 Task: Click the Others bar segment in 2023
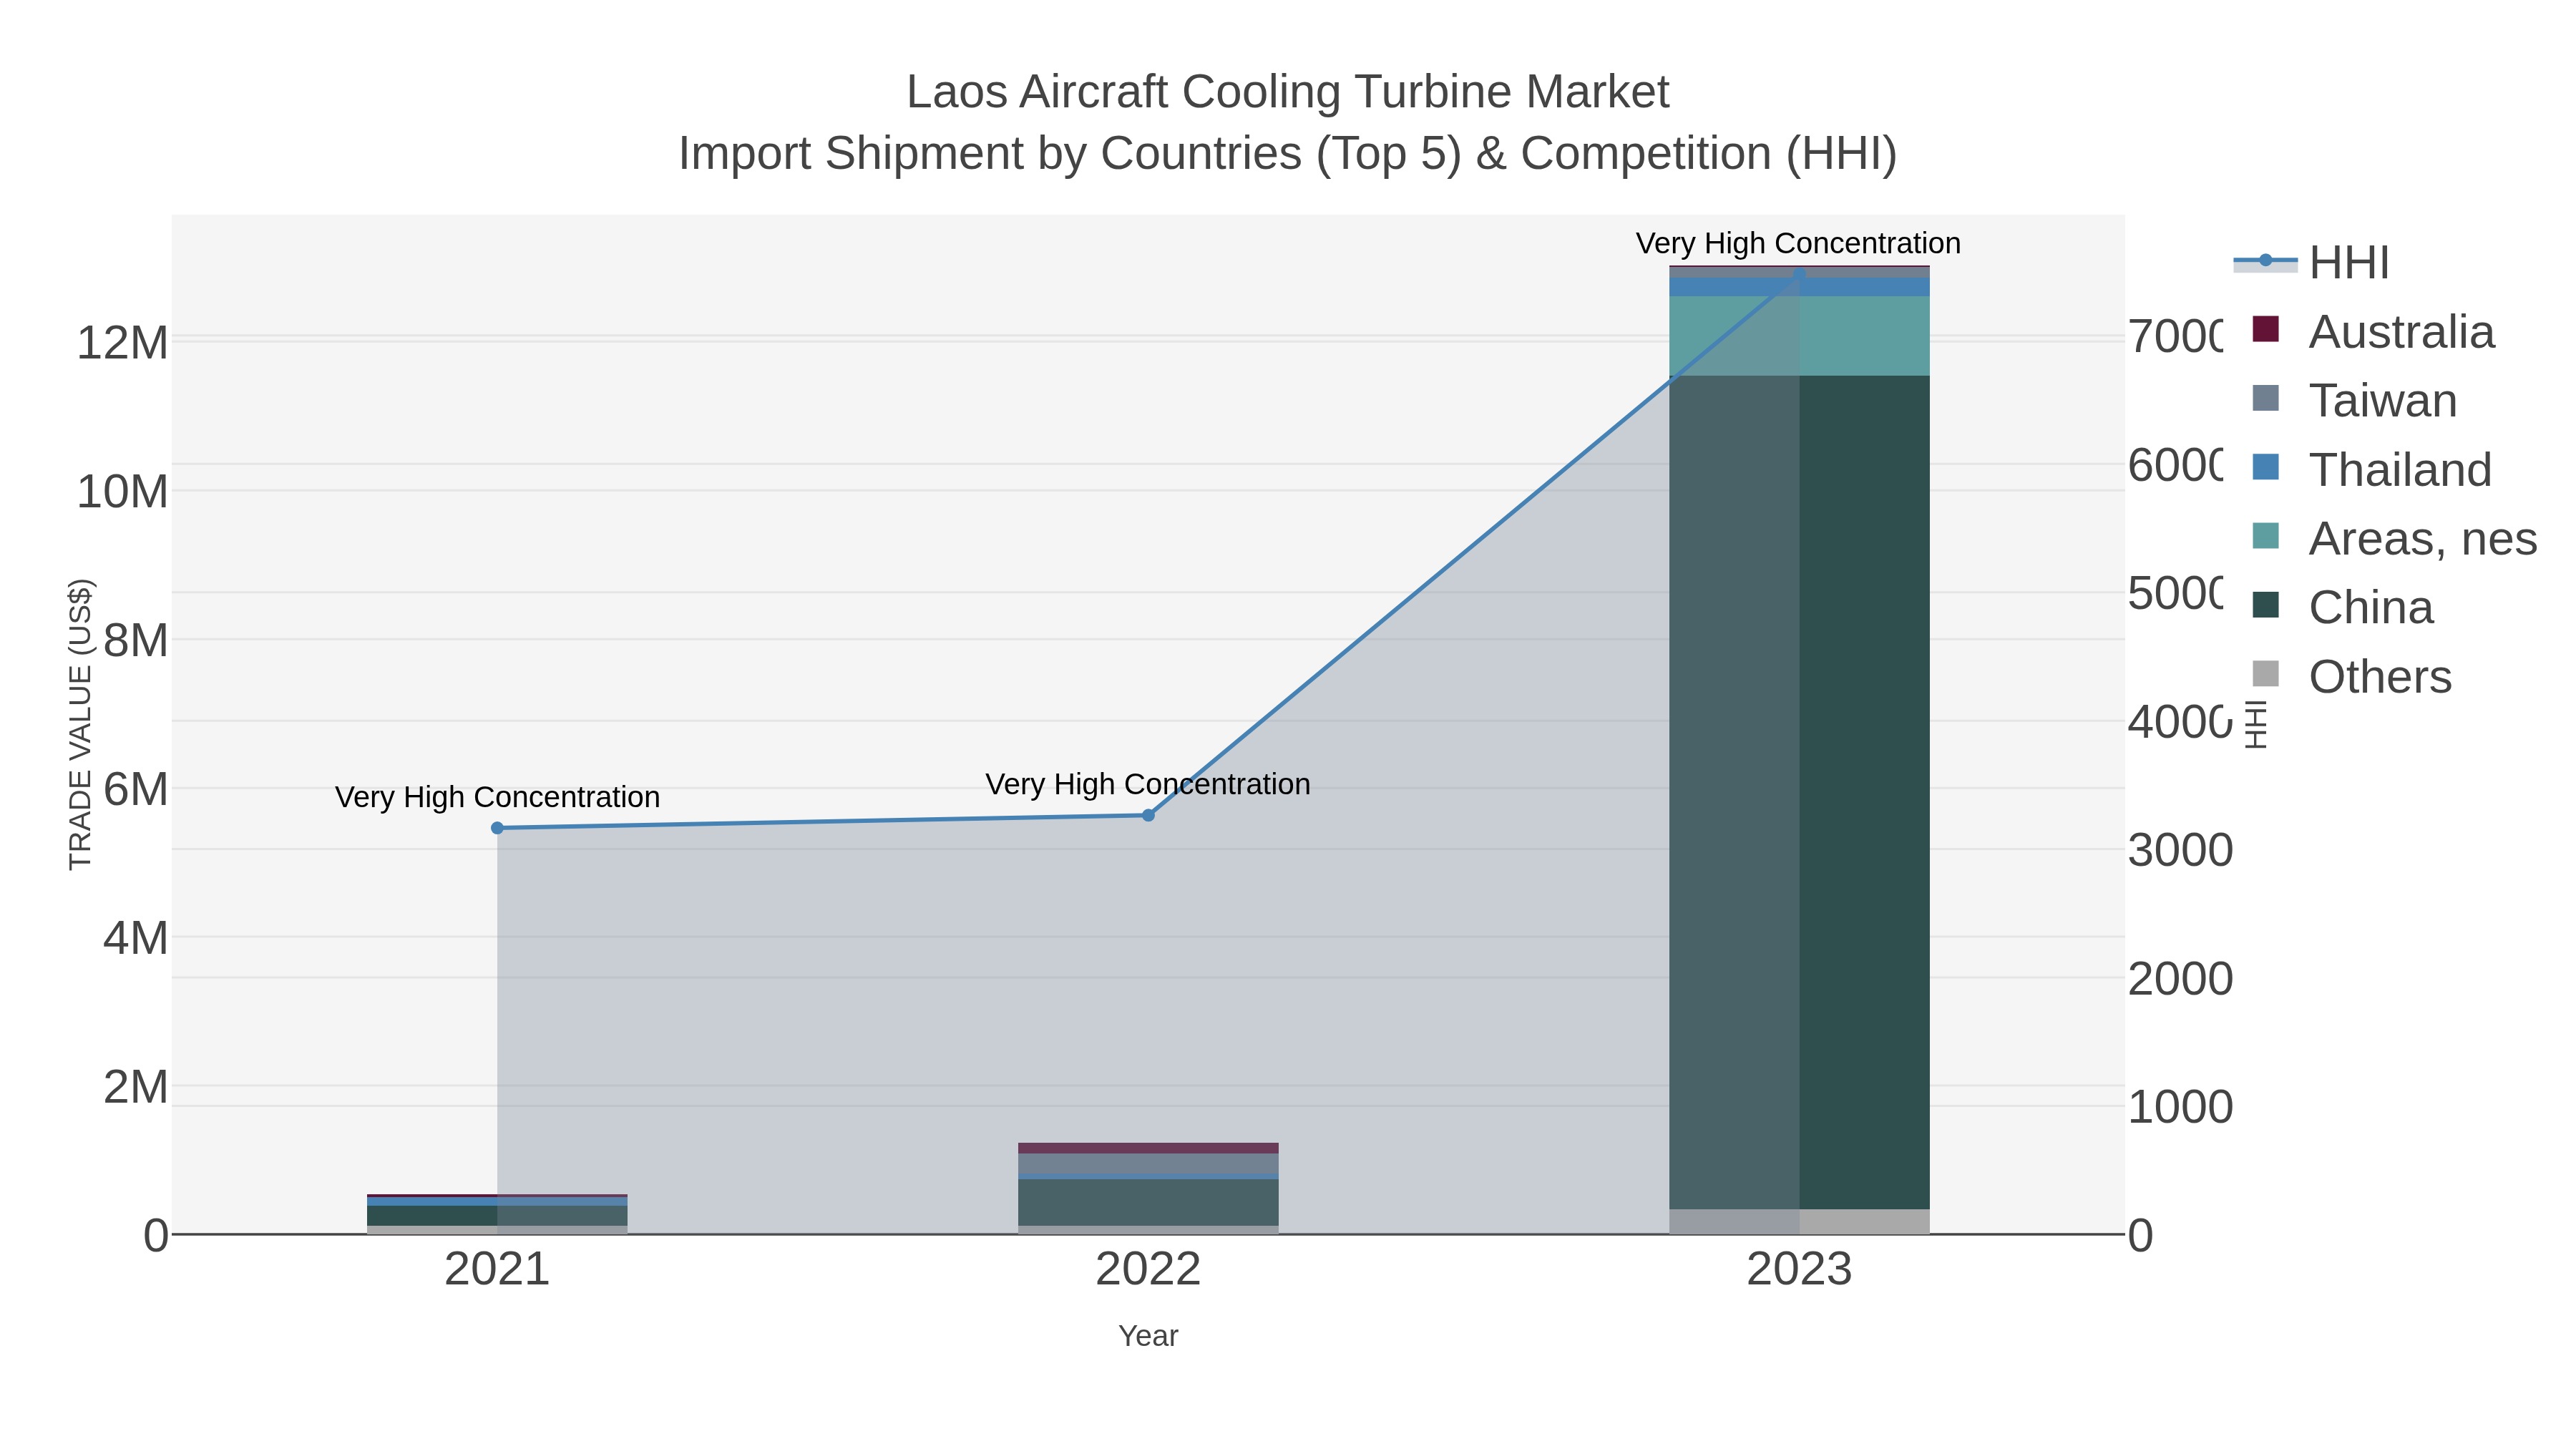1799,1222
